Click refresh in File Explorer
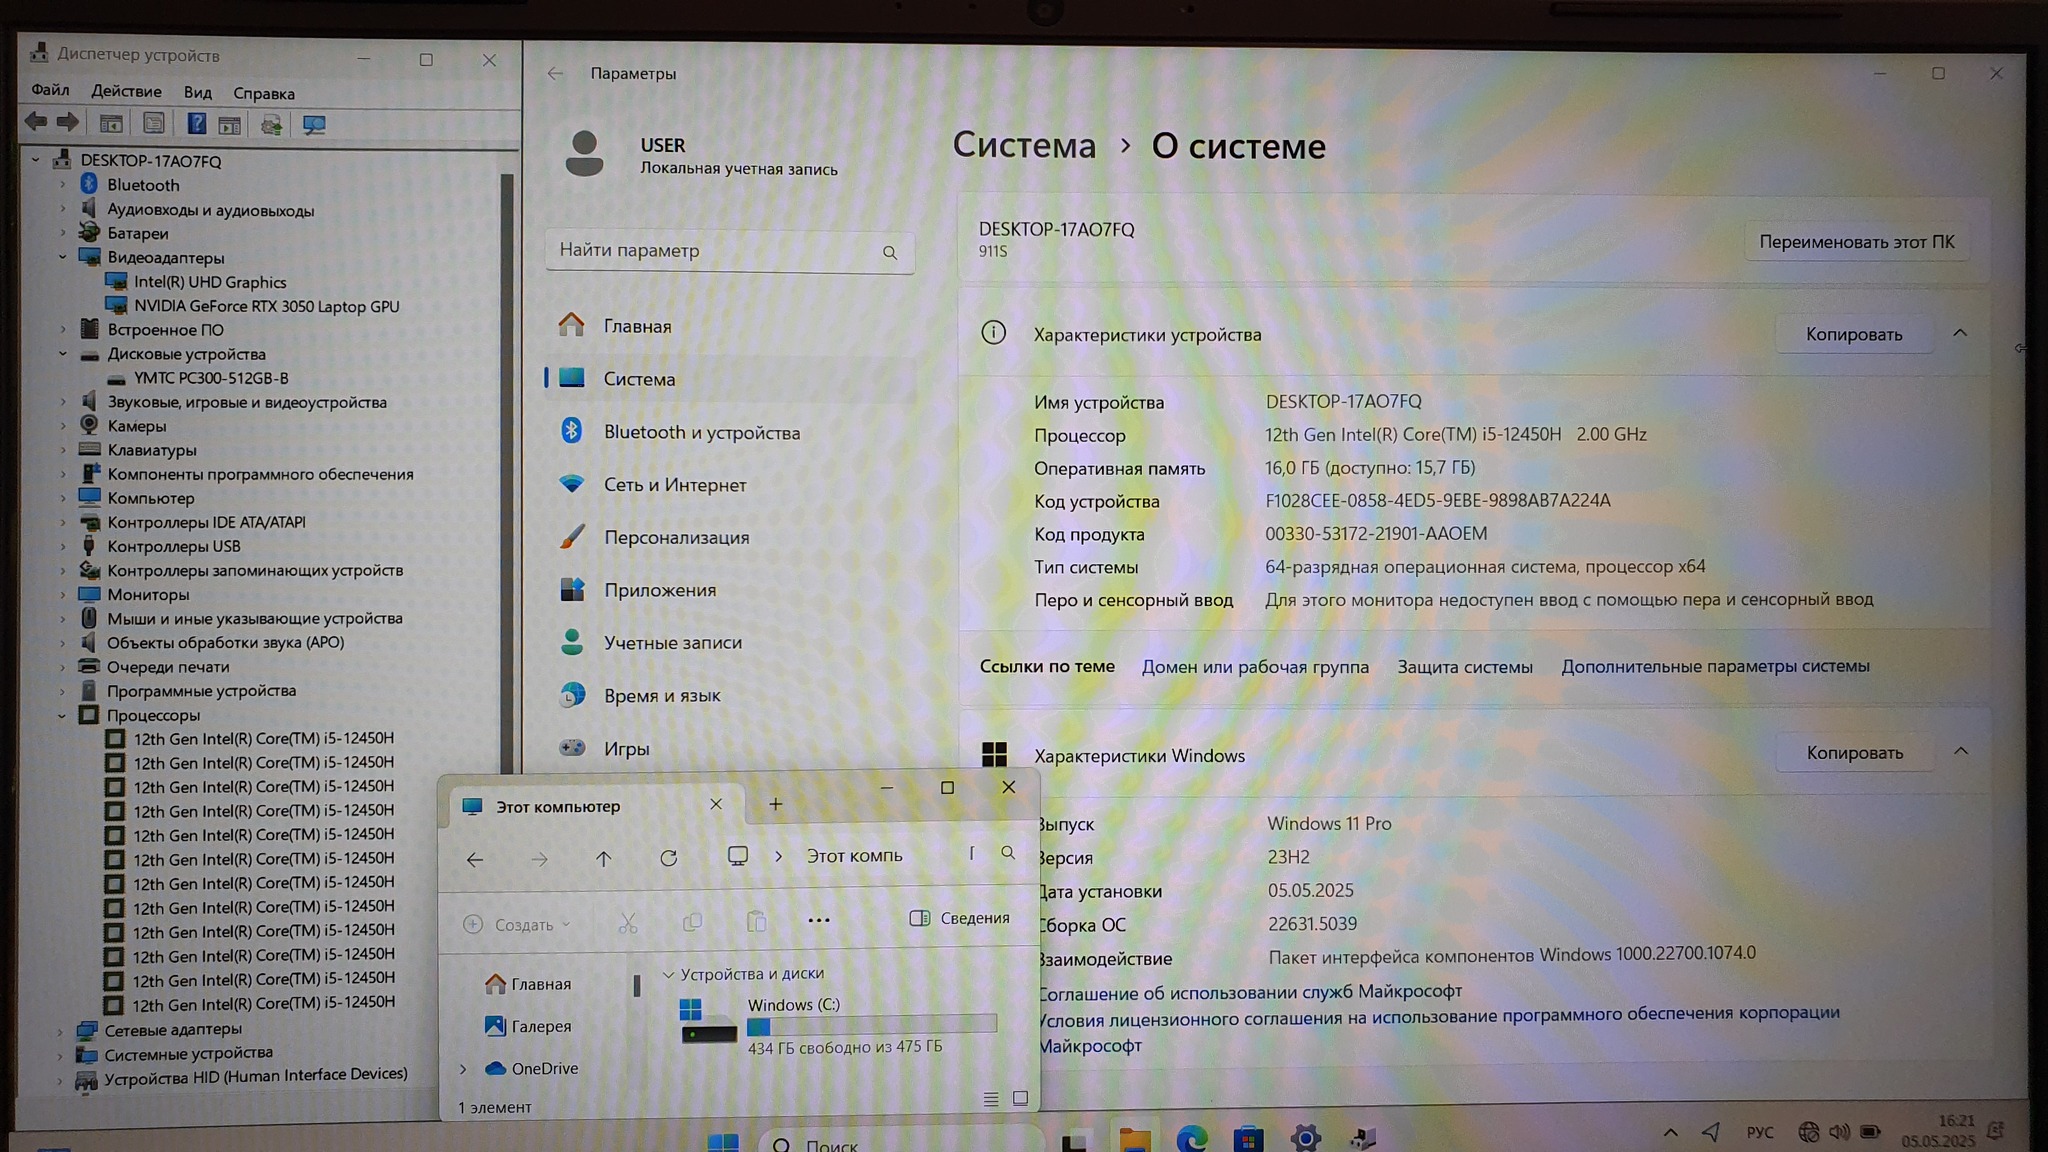Image resolution: width=2048 pixels, height=1152 pixels. (668, 858)
